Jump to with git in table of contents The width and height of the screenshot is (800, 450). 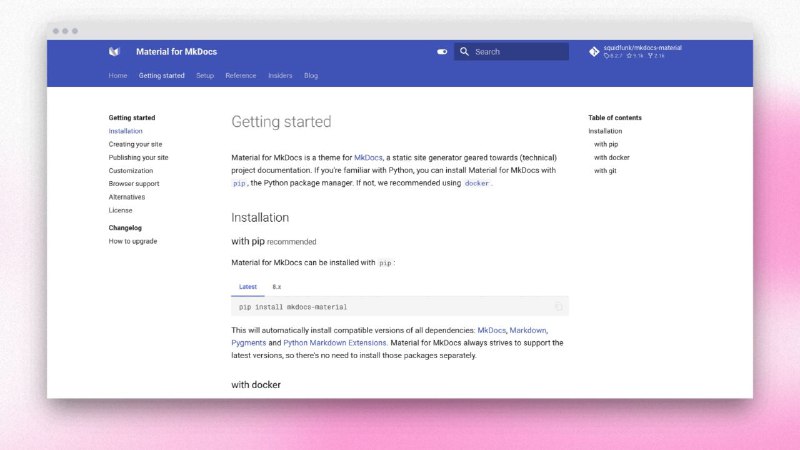pos(605,171)
